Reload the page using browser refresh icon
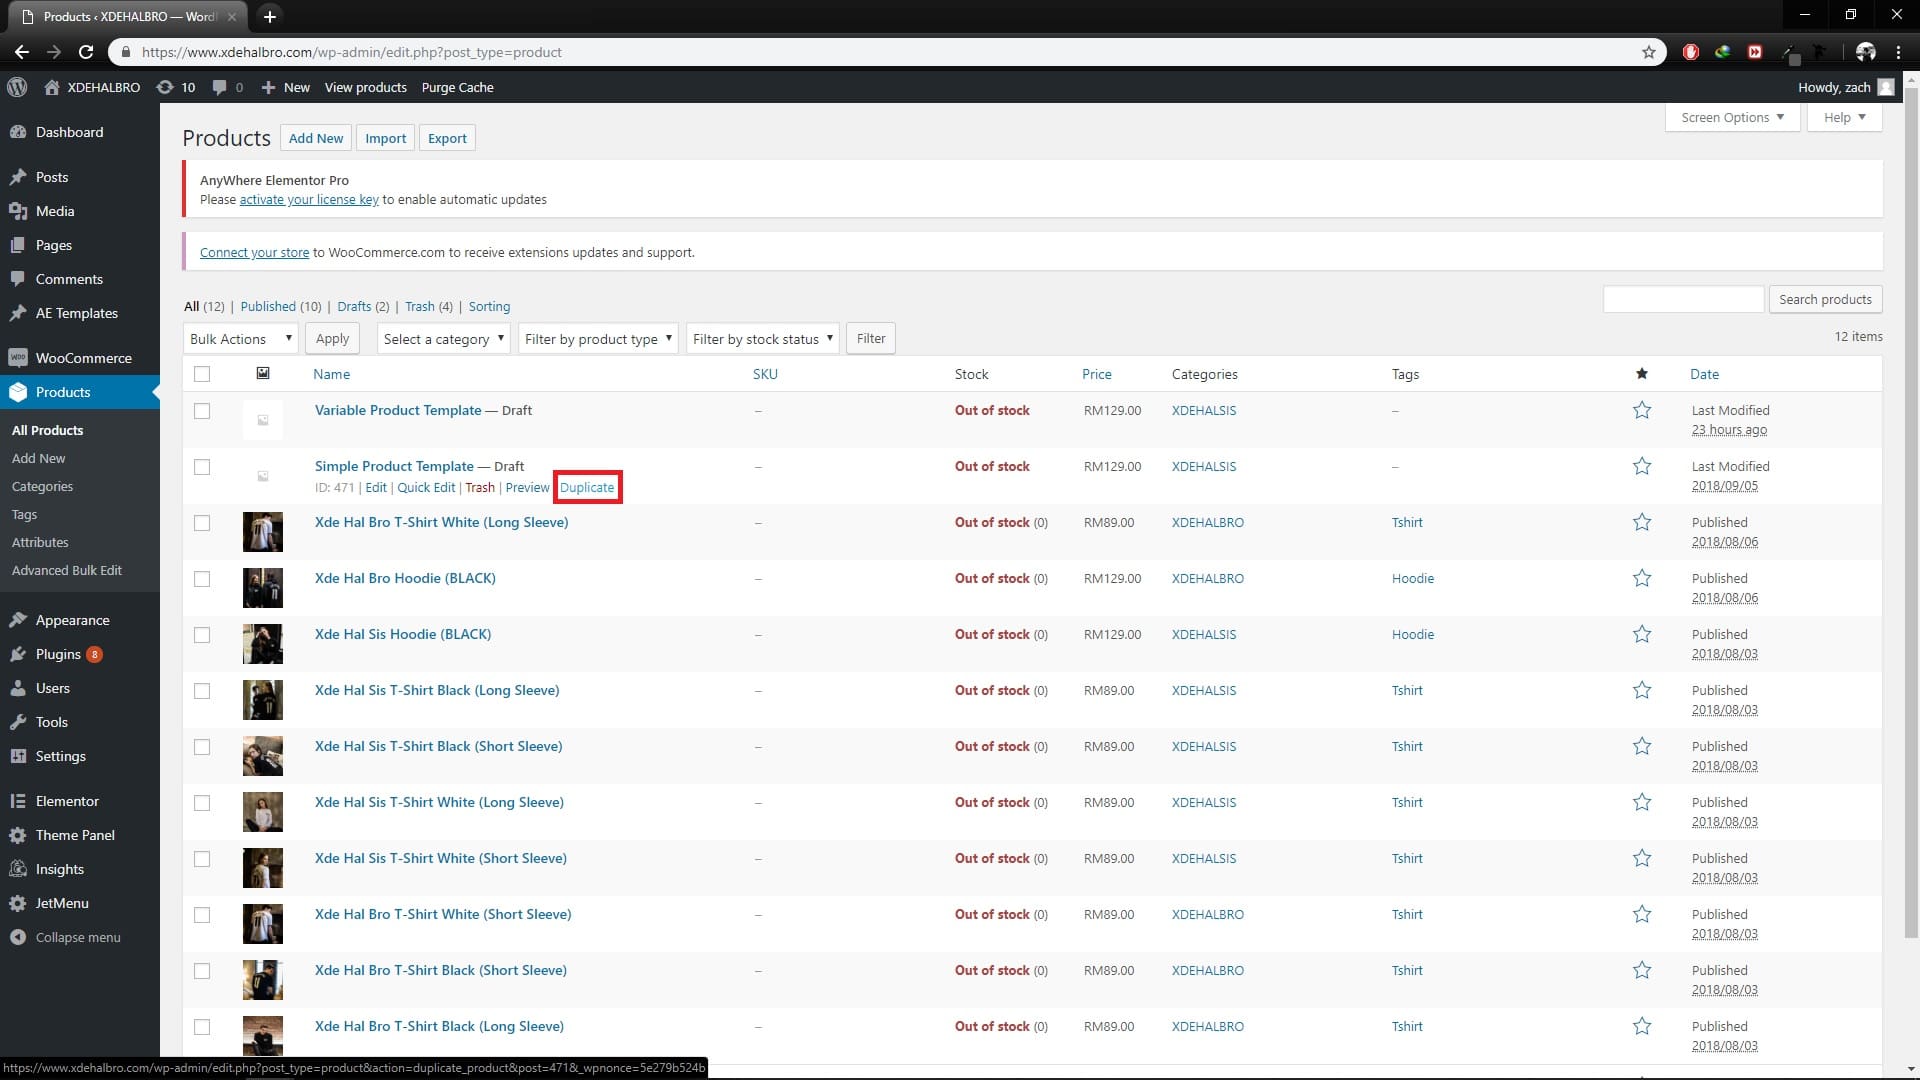This screenshot has height=1080, width=1920. tap(86, 52)
